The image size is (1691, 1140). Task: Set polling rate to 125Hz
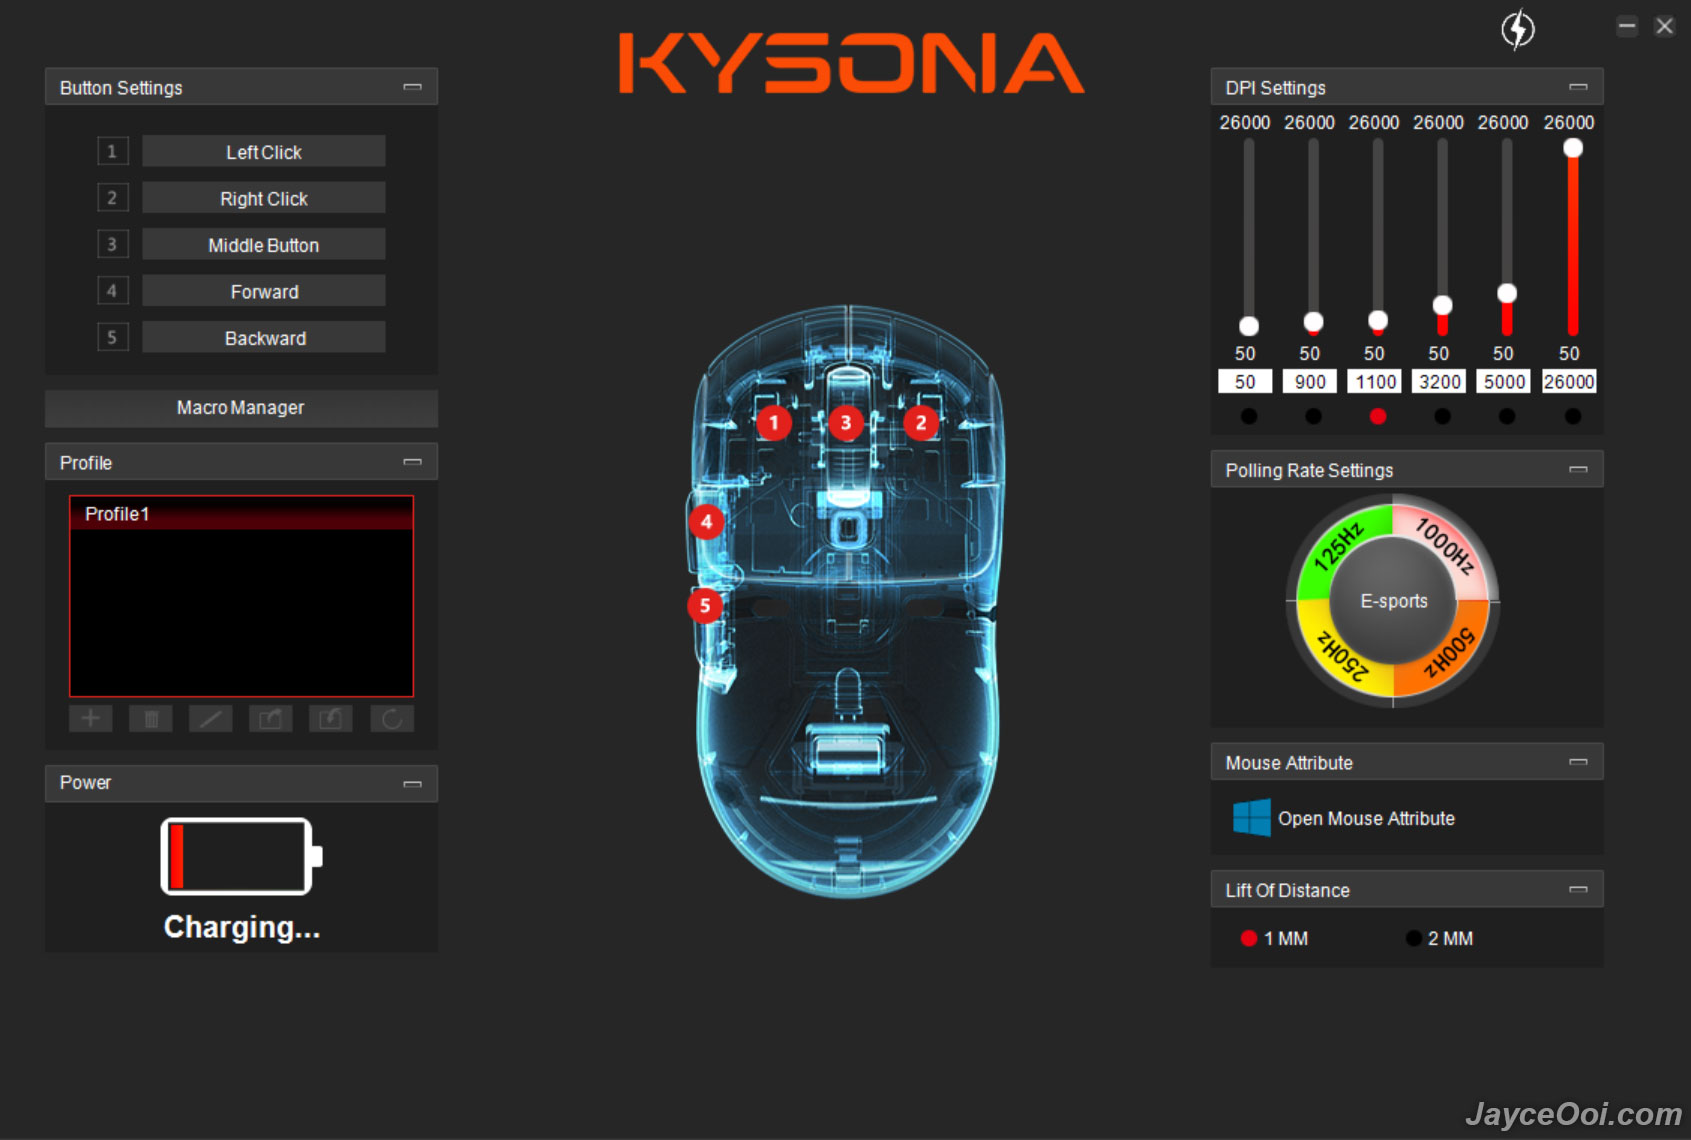point(1341,547)
